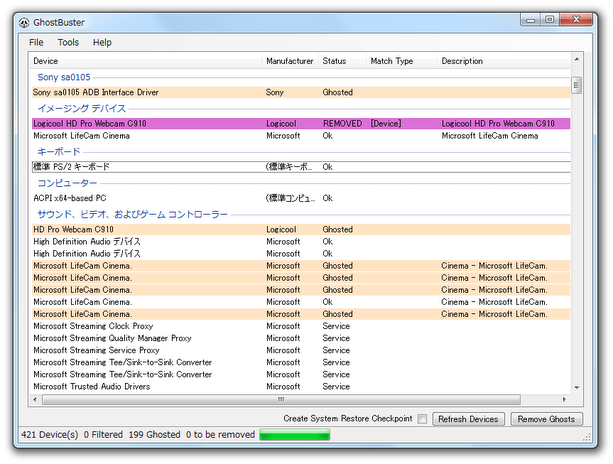This screenshot has height=464, width=613.
Task: Click the vertical scrollbar up arrow
Action: 577,59
